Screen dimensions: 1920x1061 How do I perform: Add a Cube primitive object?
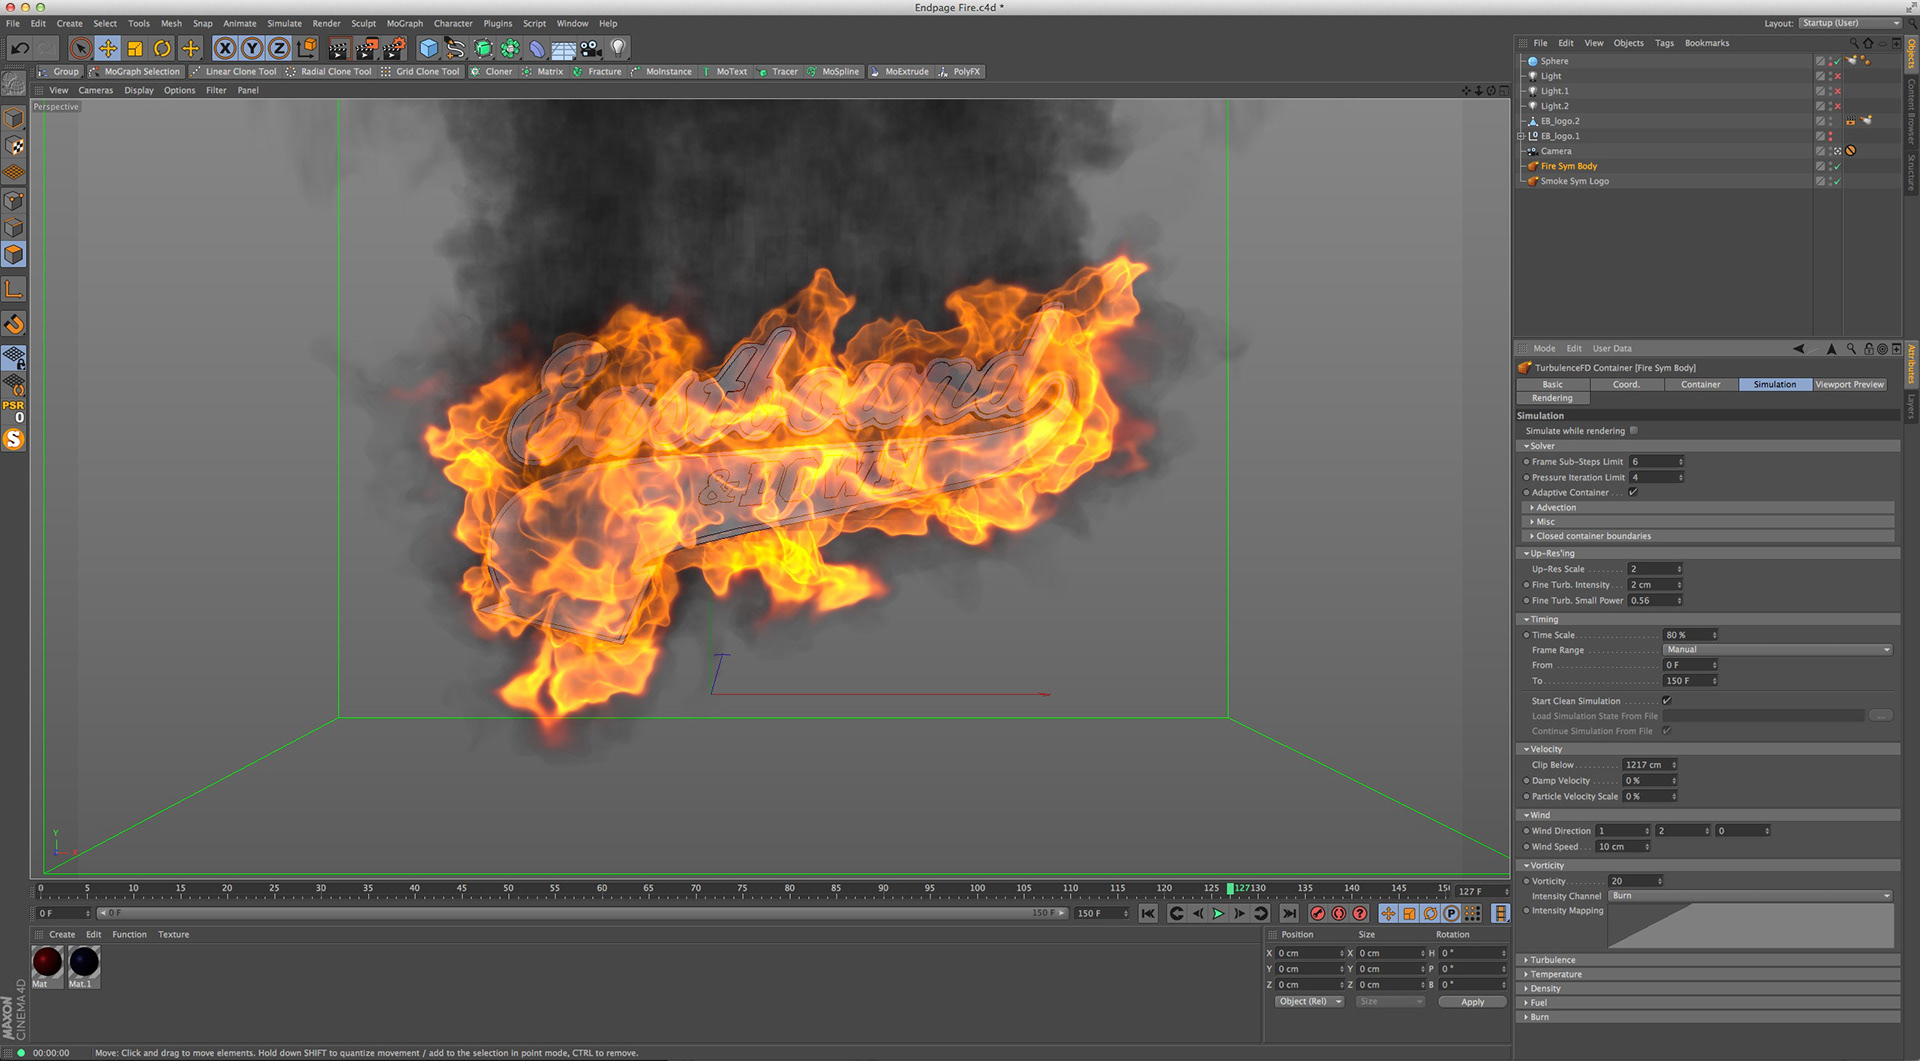tap(428, 48)
